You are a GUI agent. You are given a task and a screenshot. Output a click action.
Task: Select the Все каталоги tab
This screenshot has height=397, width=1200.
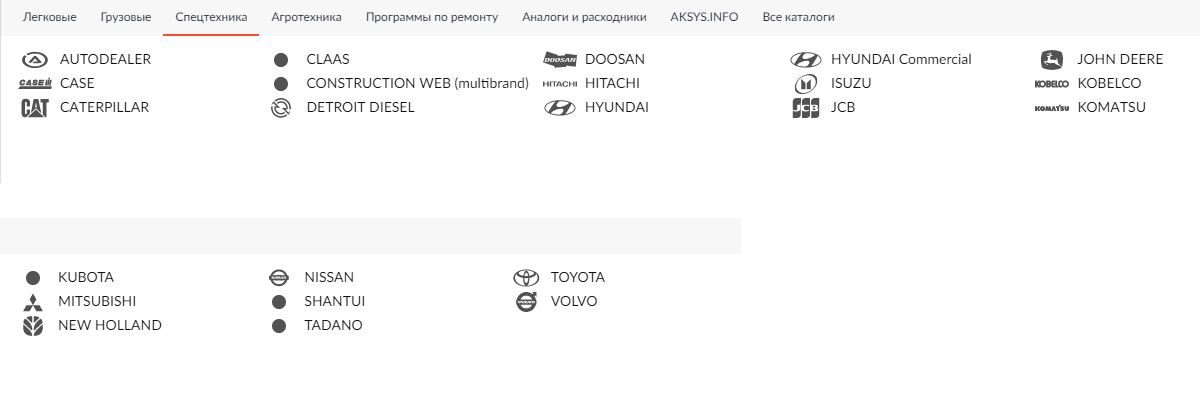798,17
